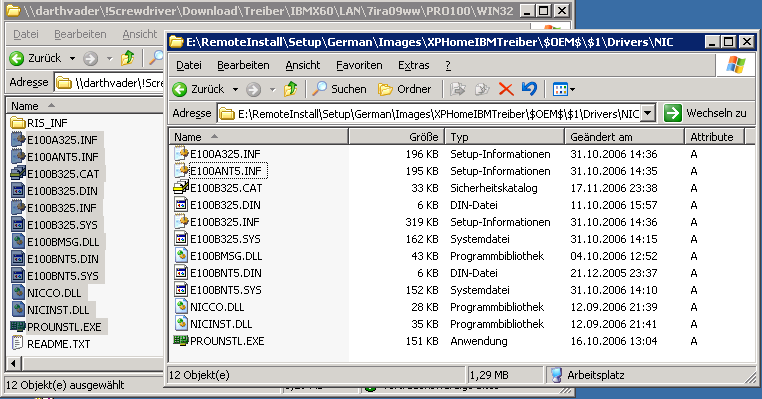Click Anwendung type cell
This screenshot has height=399, width=762.
[479, 341]
